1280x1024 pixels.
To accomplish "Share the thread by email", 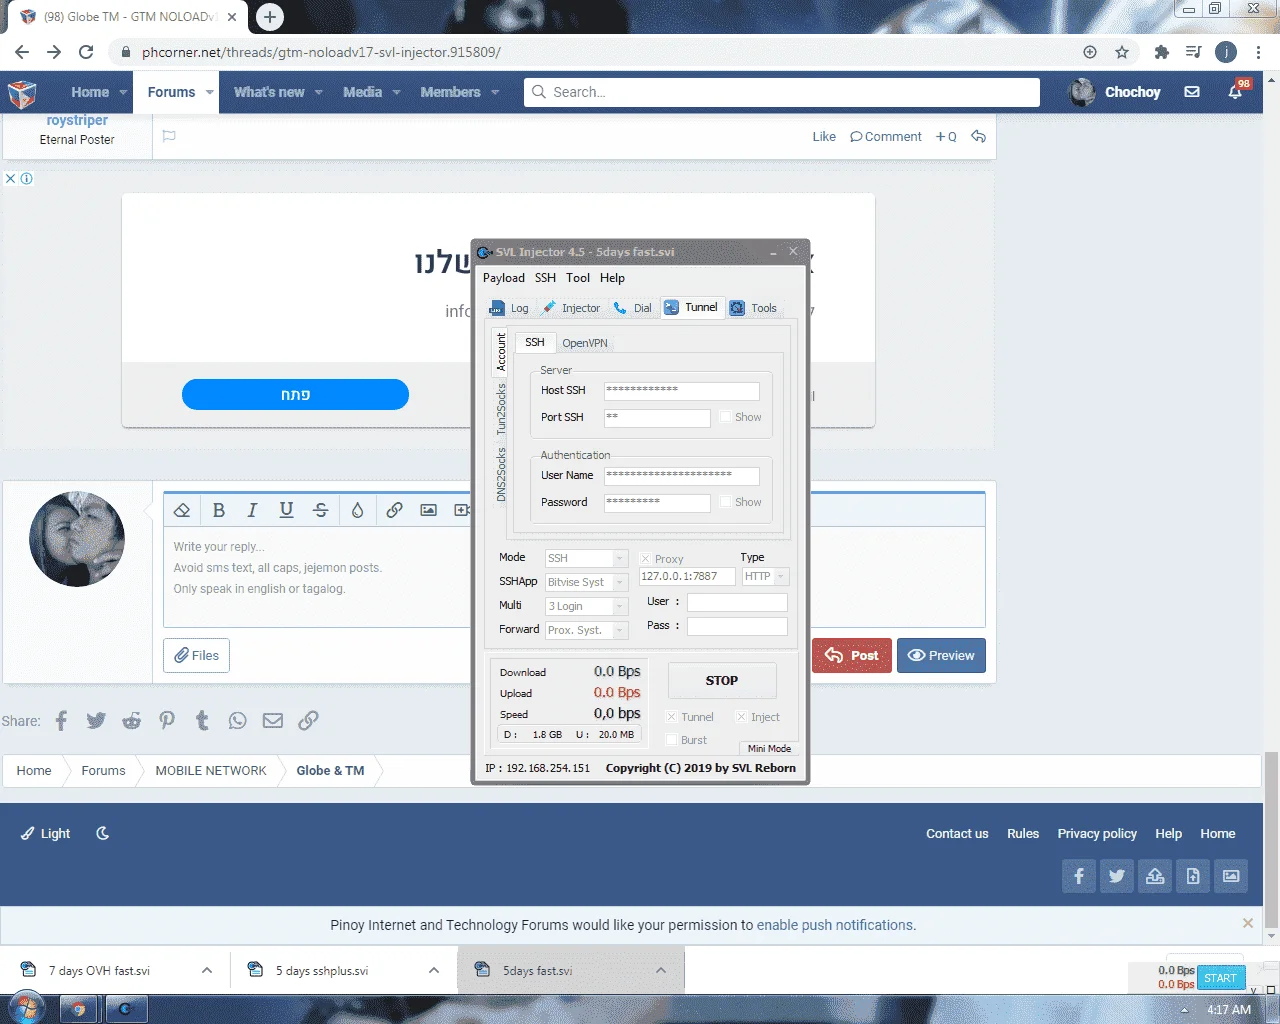I will tap(273, 720).
